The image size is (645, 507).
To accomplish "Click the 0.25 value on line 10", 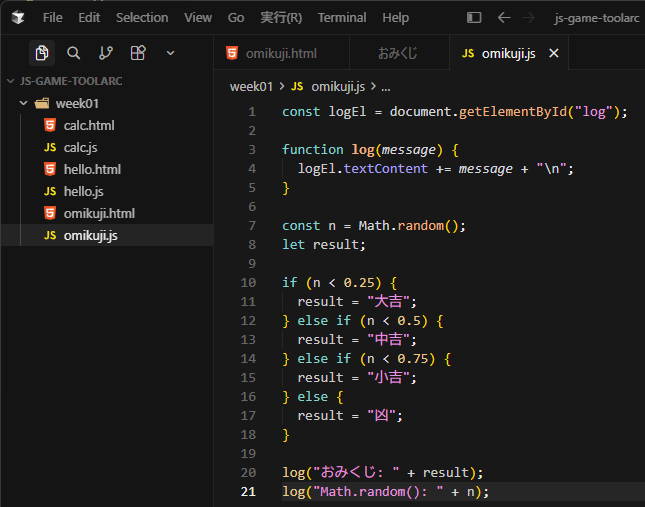I will [359, 282].
